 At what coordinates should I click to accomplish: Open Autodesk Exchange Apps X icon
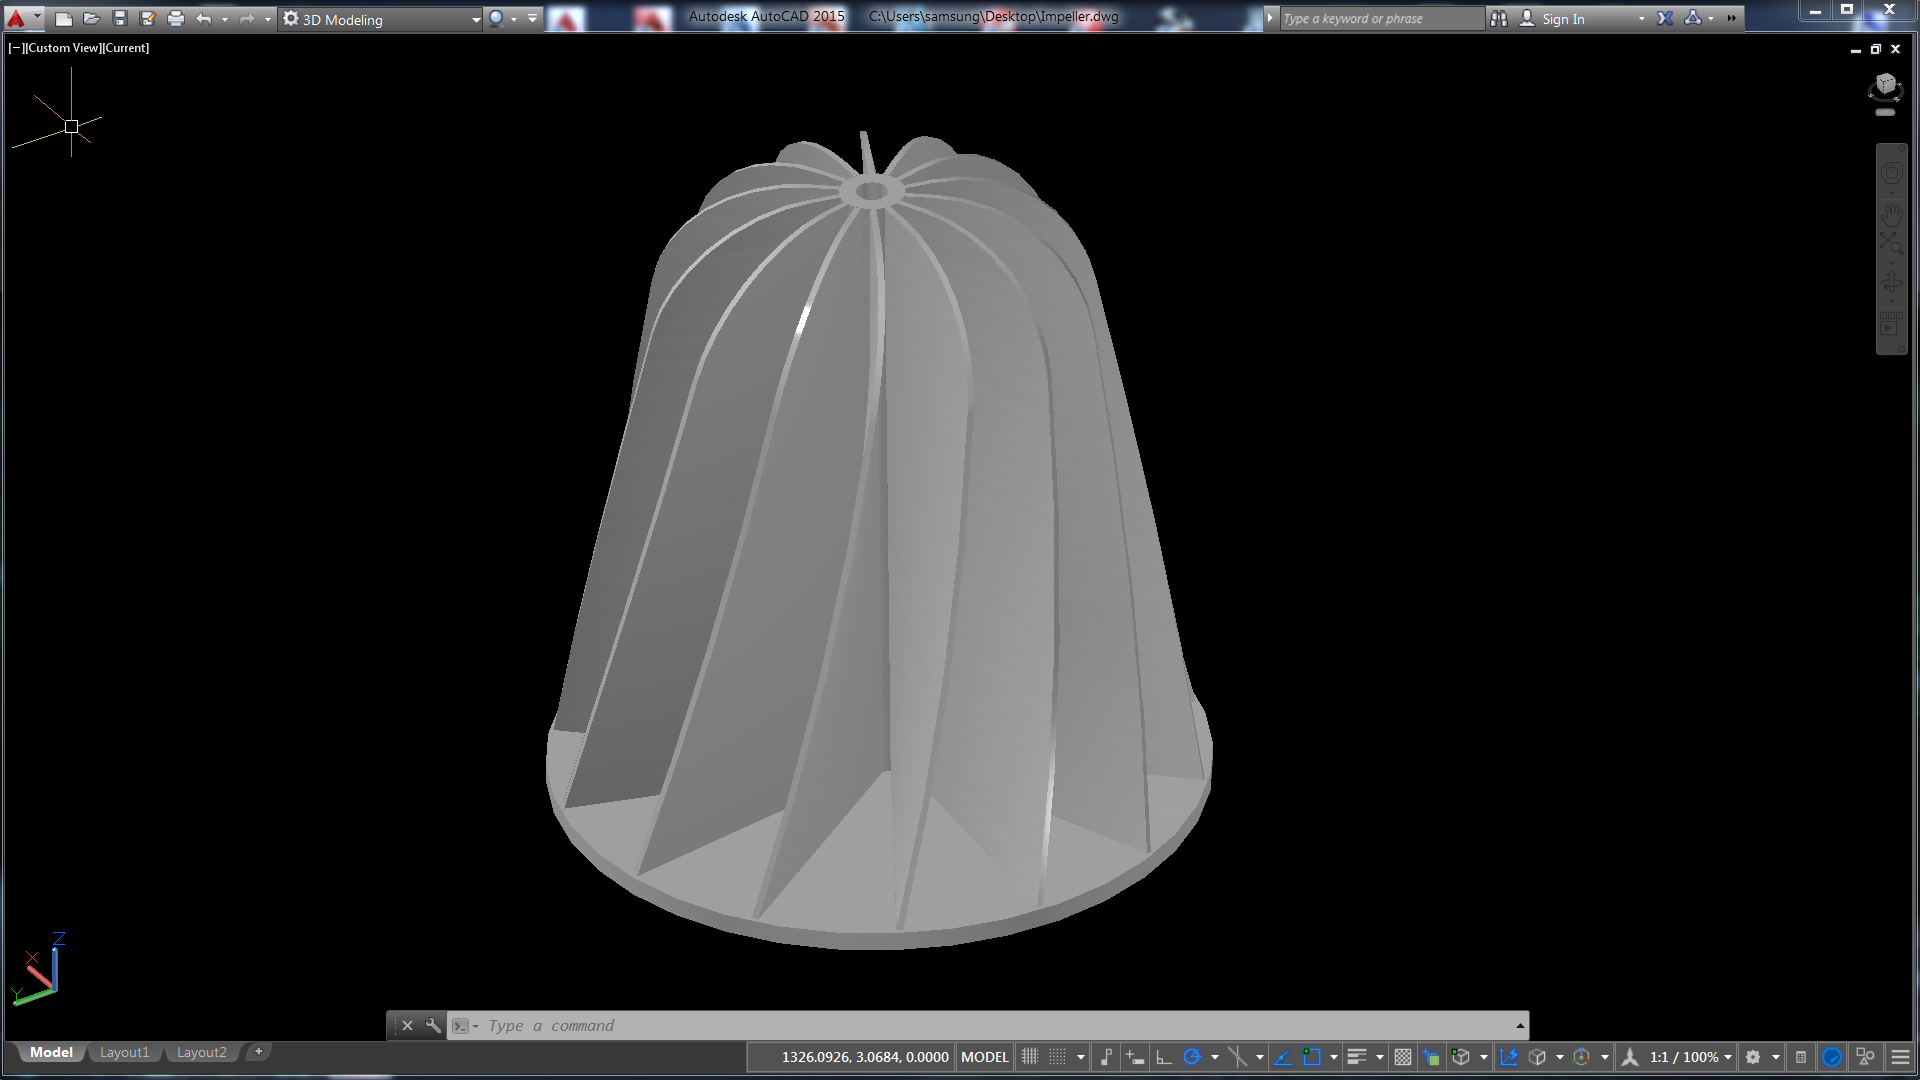point(1665,18)
